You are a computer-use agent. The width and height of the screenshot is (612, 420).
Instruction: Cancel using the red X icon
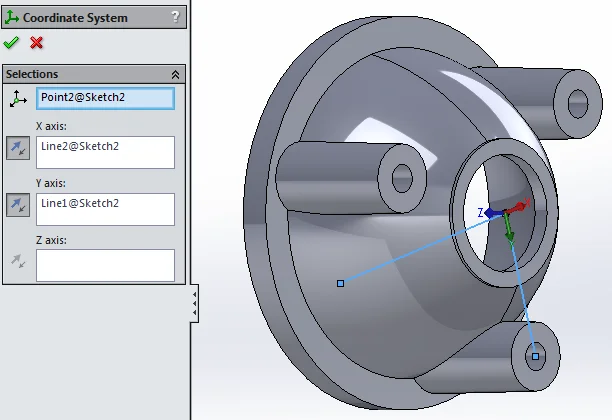(37, 43)
